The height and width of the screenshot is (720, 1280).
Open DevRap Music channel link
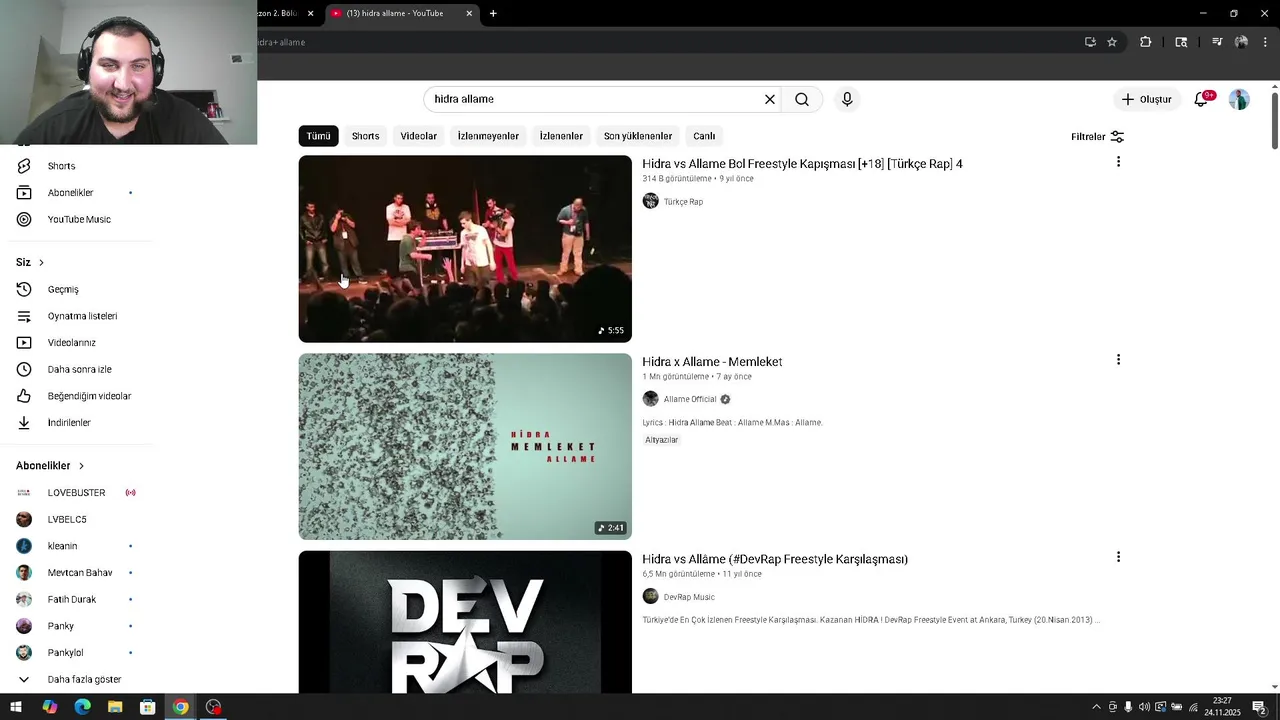tap(689, 597)
